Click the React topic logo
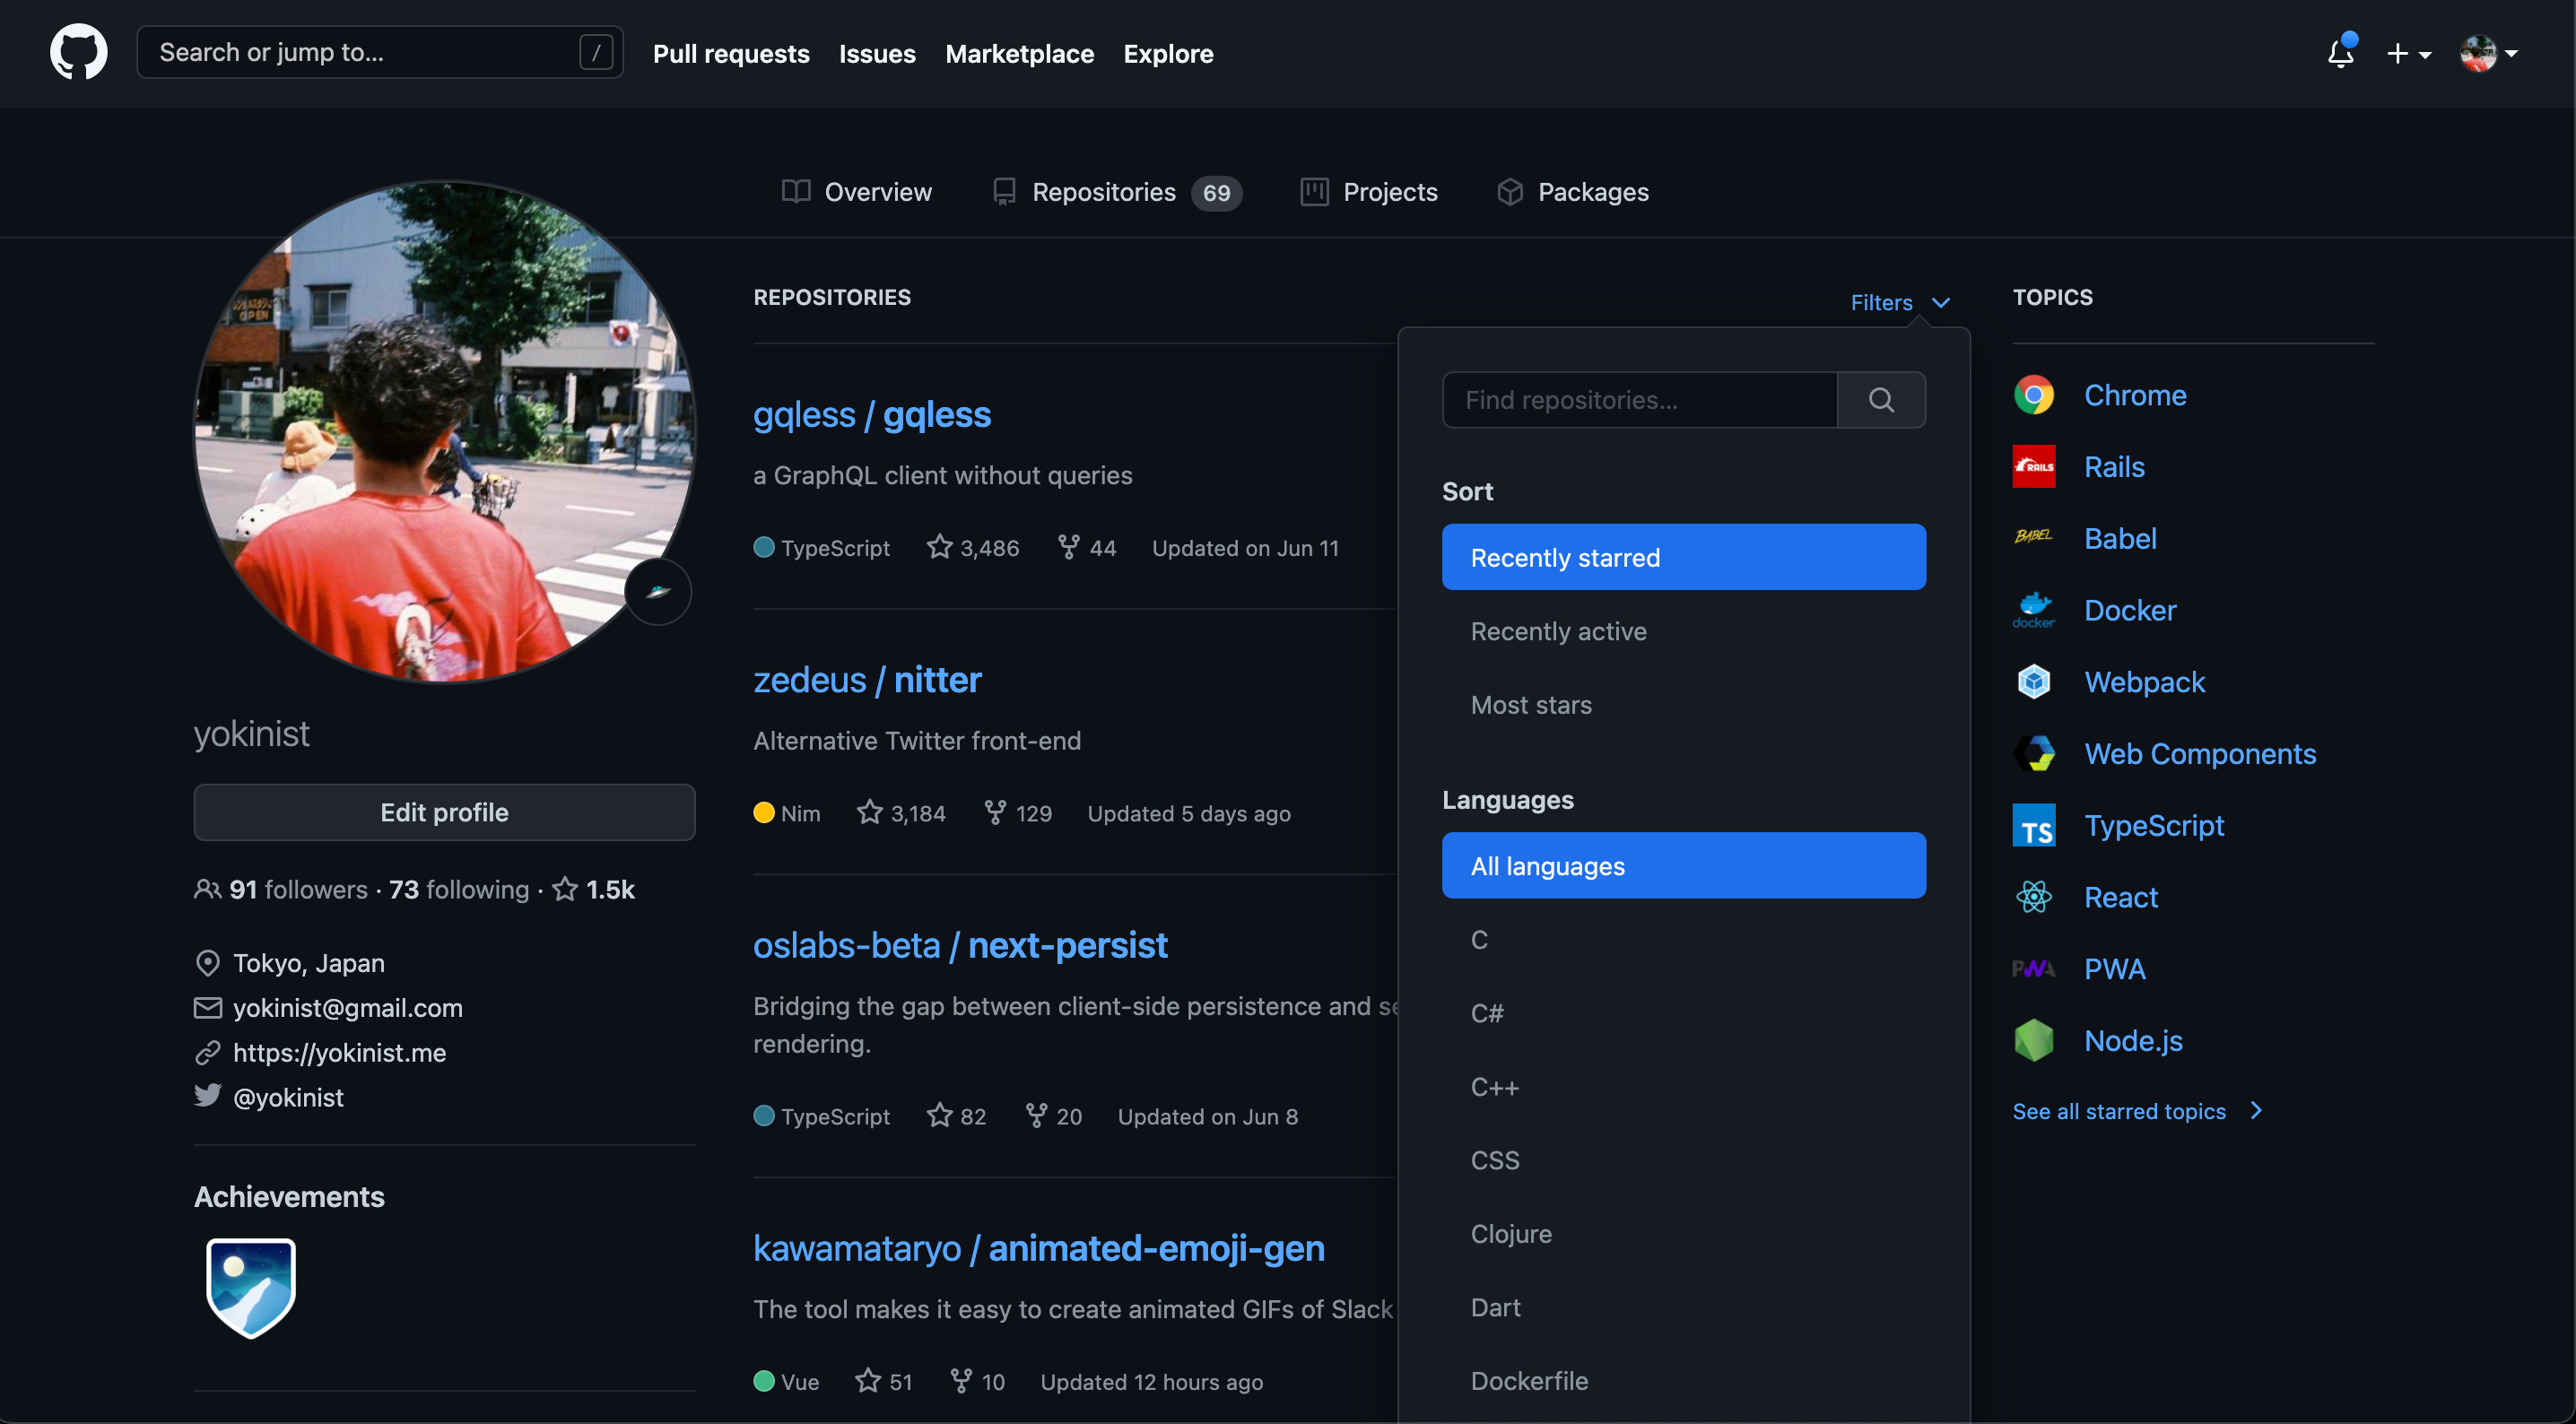The image size is (2576, 1424). 2034,897
